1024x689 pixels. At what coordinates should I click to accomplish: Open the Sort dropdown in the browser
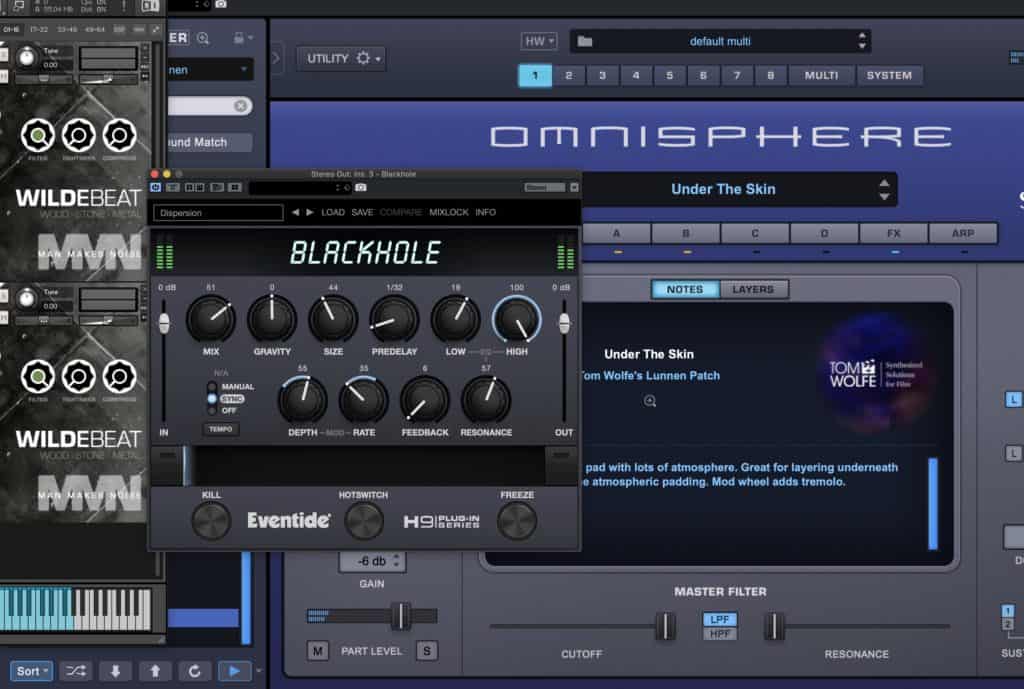31,671
